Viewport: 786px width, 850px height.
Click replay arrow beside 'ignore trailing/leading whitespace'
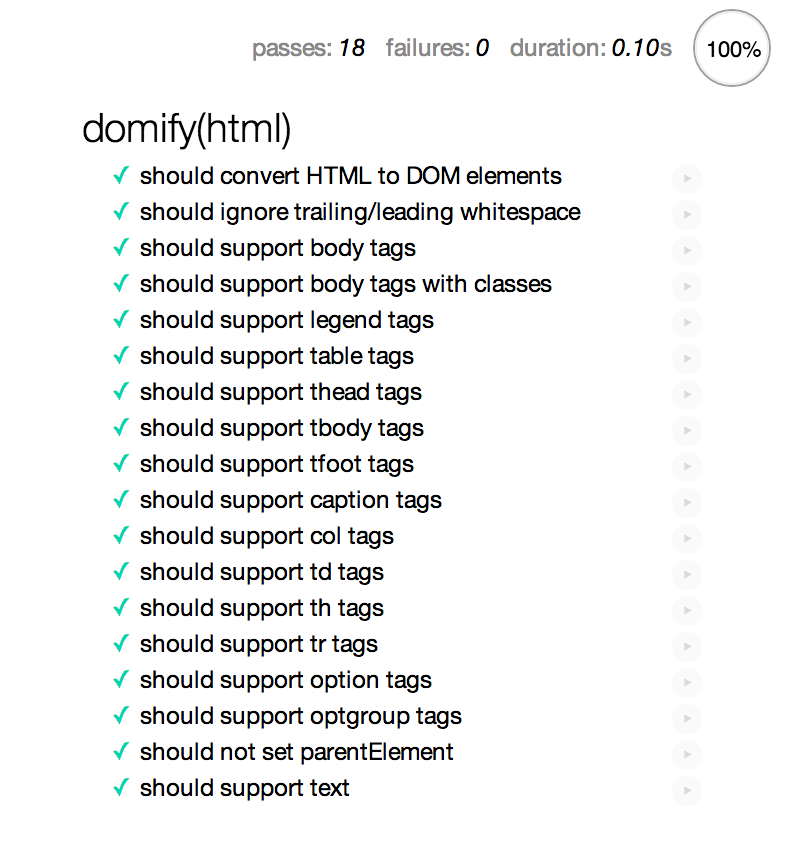tap(687, 215)
